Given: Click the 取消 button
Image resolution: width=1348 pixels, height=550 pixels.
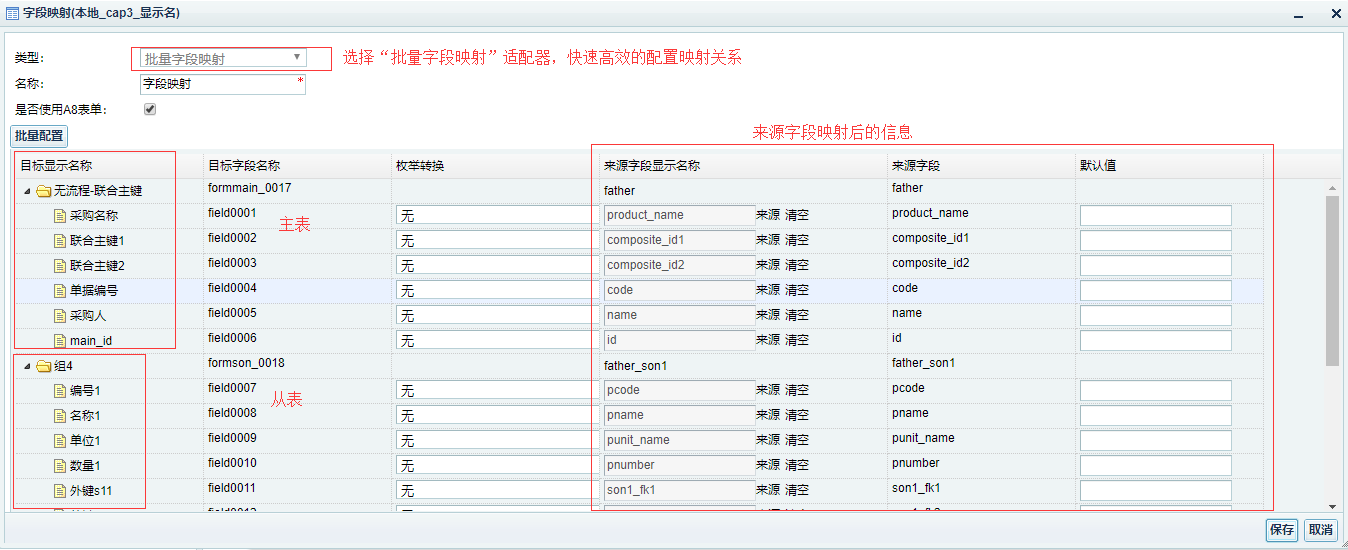Looking at the screenshot, I should pyautogui.click(x=1321, y=530).
